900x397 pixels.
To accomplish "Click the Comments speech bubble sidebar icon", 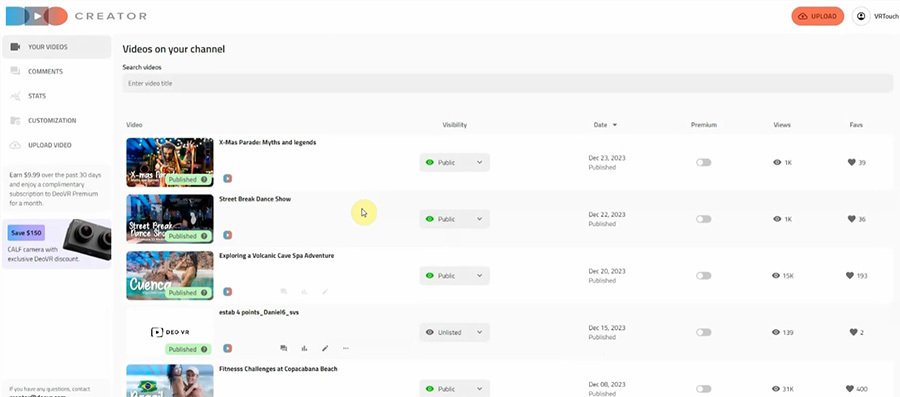I will click(x=15, y=72).
